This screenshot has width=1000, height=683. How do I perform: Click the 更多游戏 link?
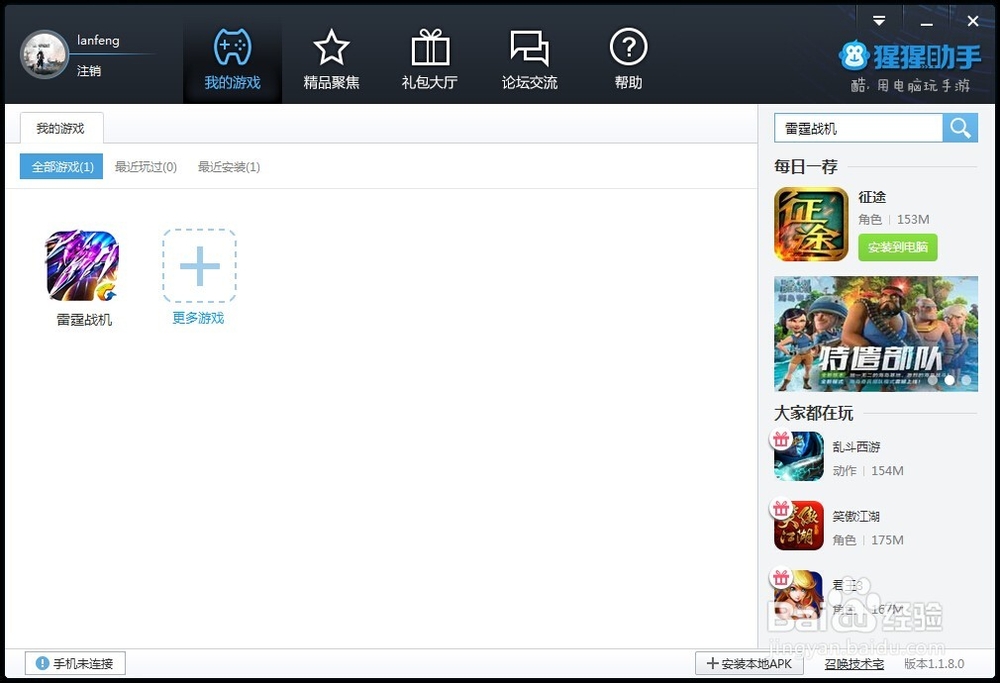[198, 318]
